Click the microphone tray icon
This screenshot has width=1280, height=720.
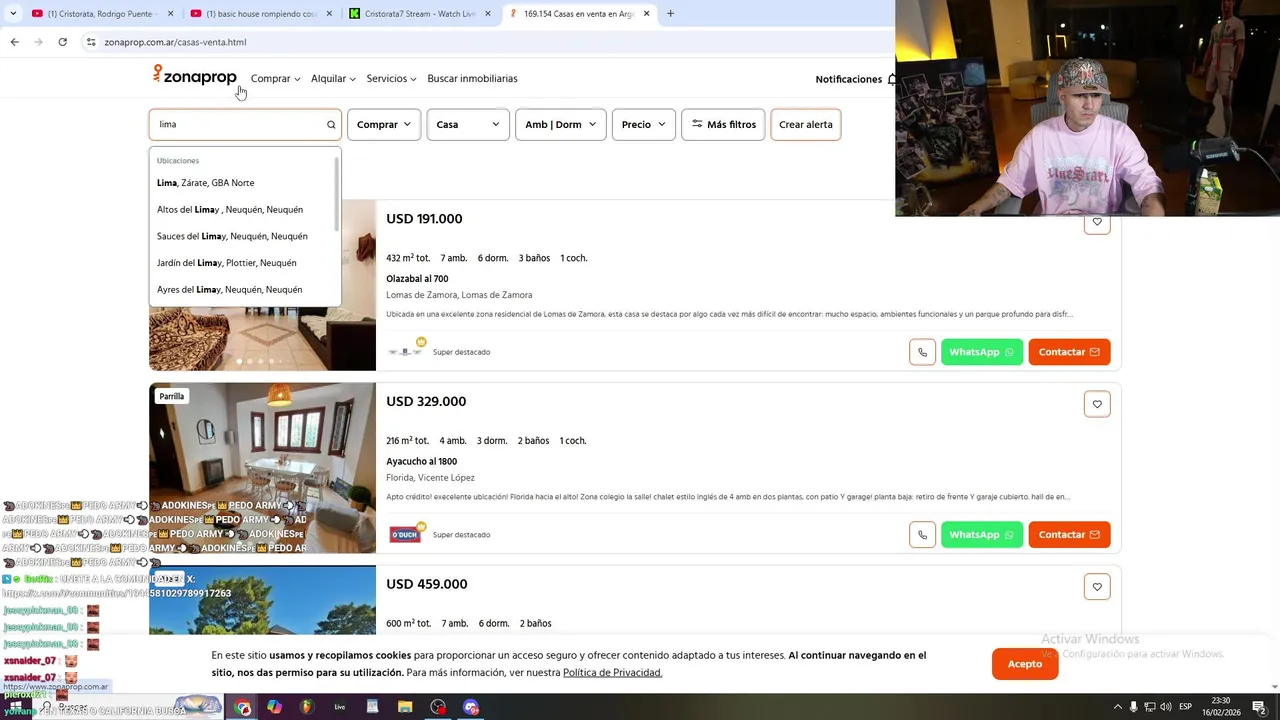[x=1133, y=707]
